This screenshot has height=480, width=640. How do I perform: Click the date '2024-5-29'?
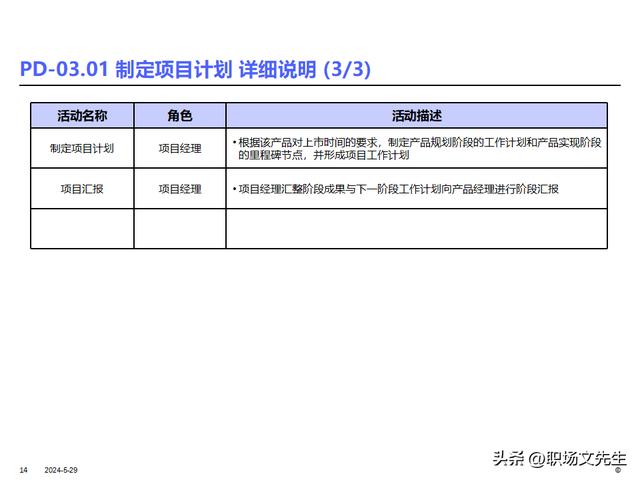[61, 470]
